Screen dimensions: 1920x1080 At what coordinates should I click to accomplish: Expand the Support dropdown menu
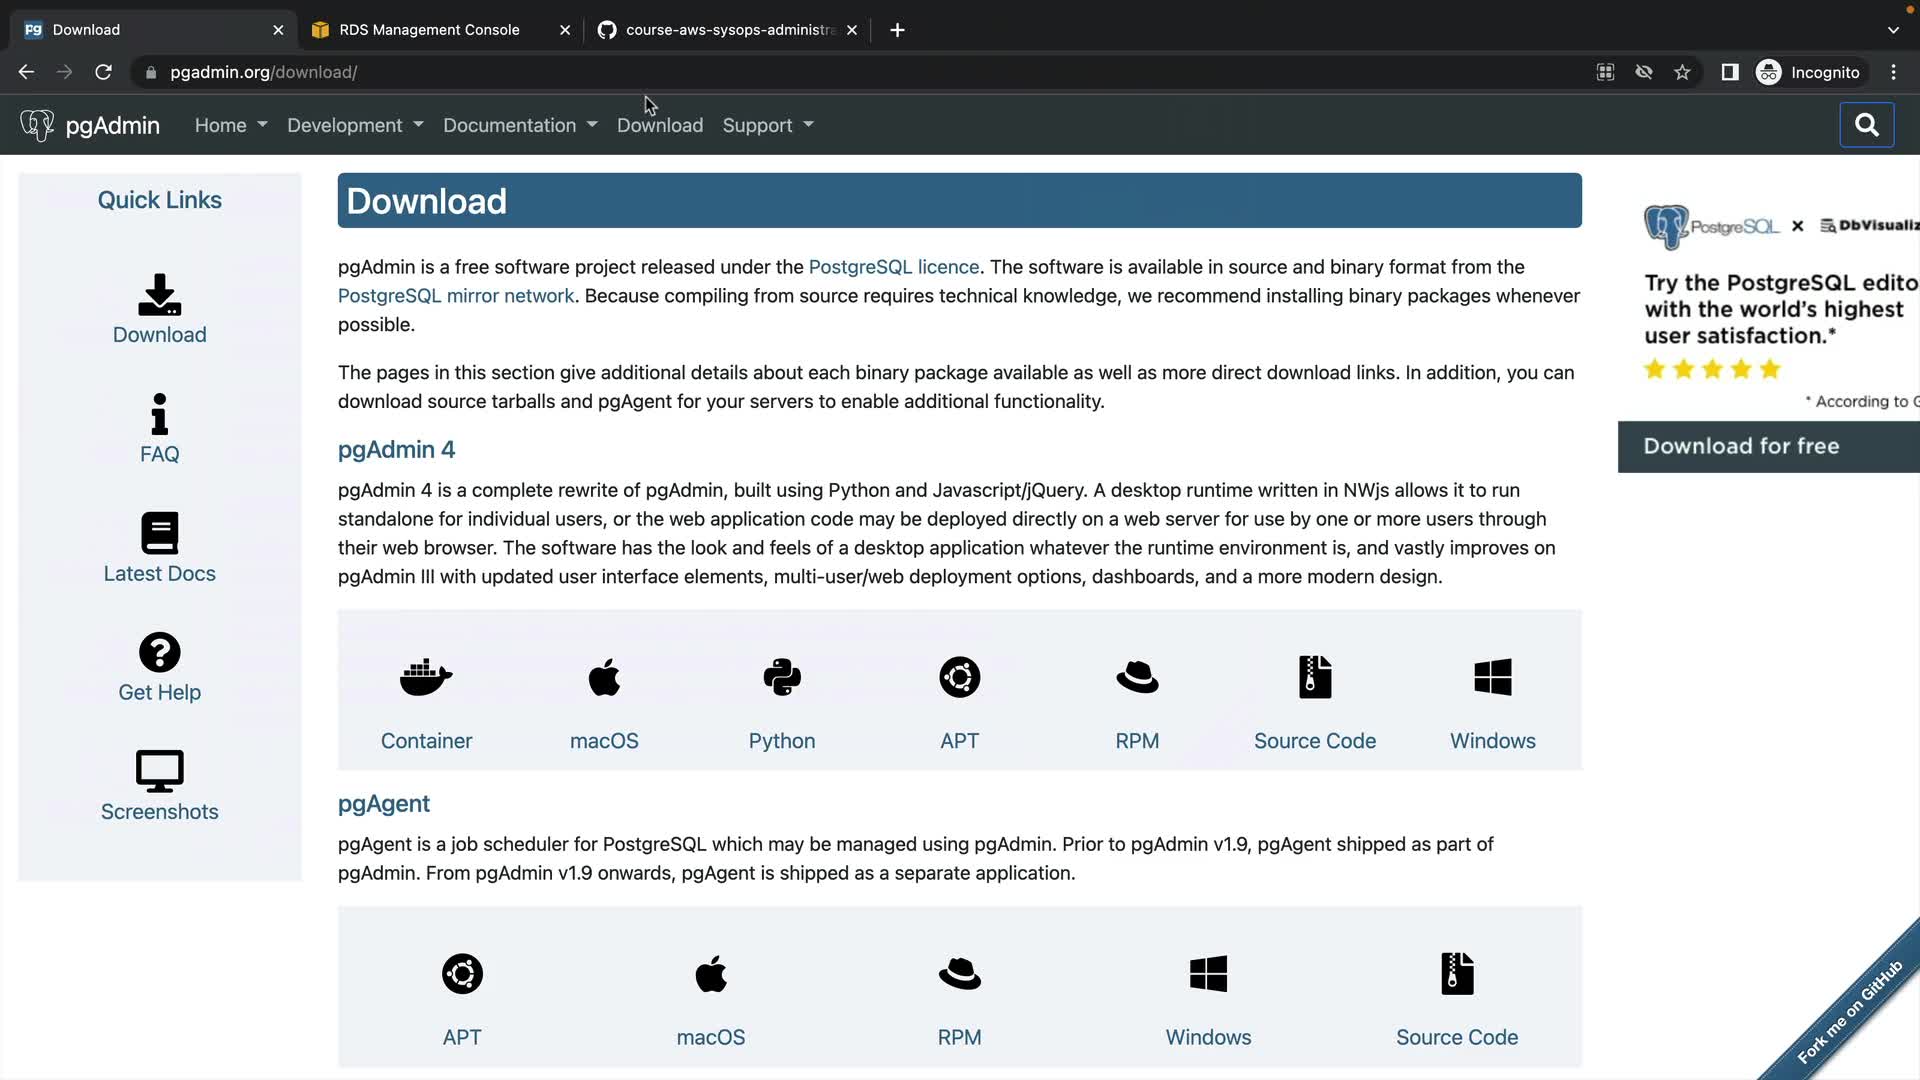click(x=768, y=125)
